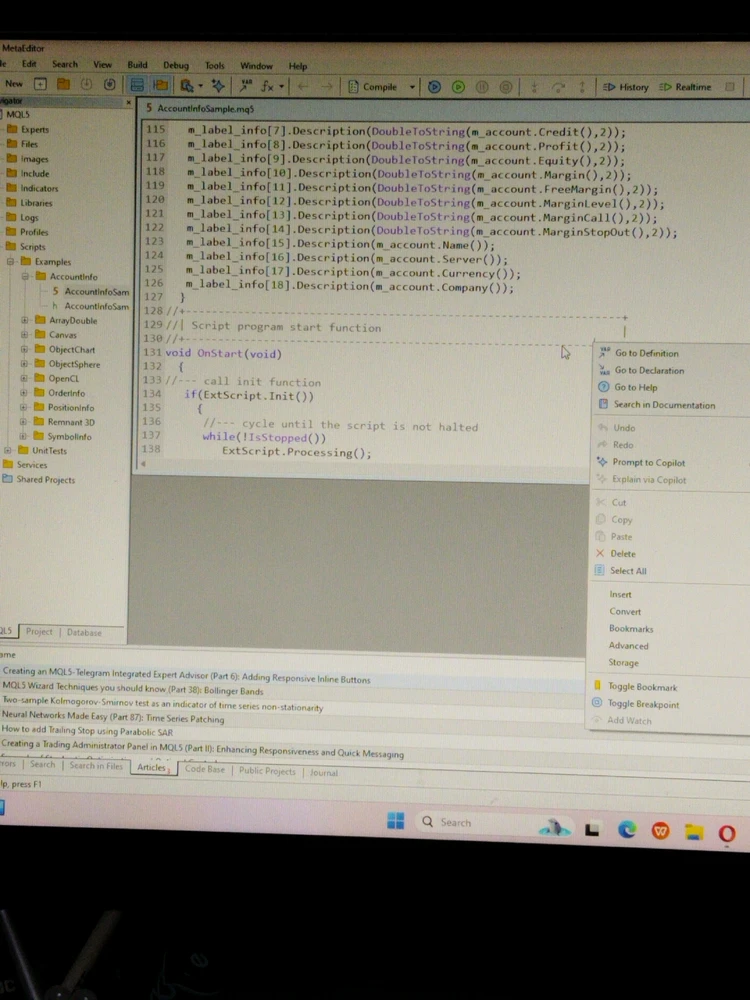750x1000 pixels.
Task: Expand the ArrayDouble folder
Action: 25,321
